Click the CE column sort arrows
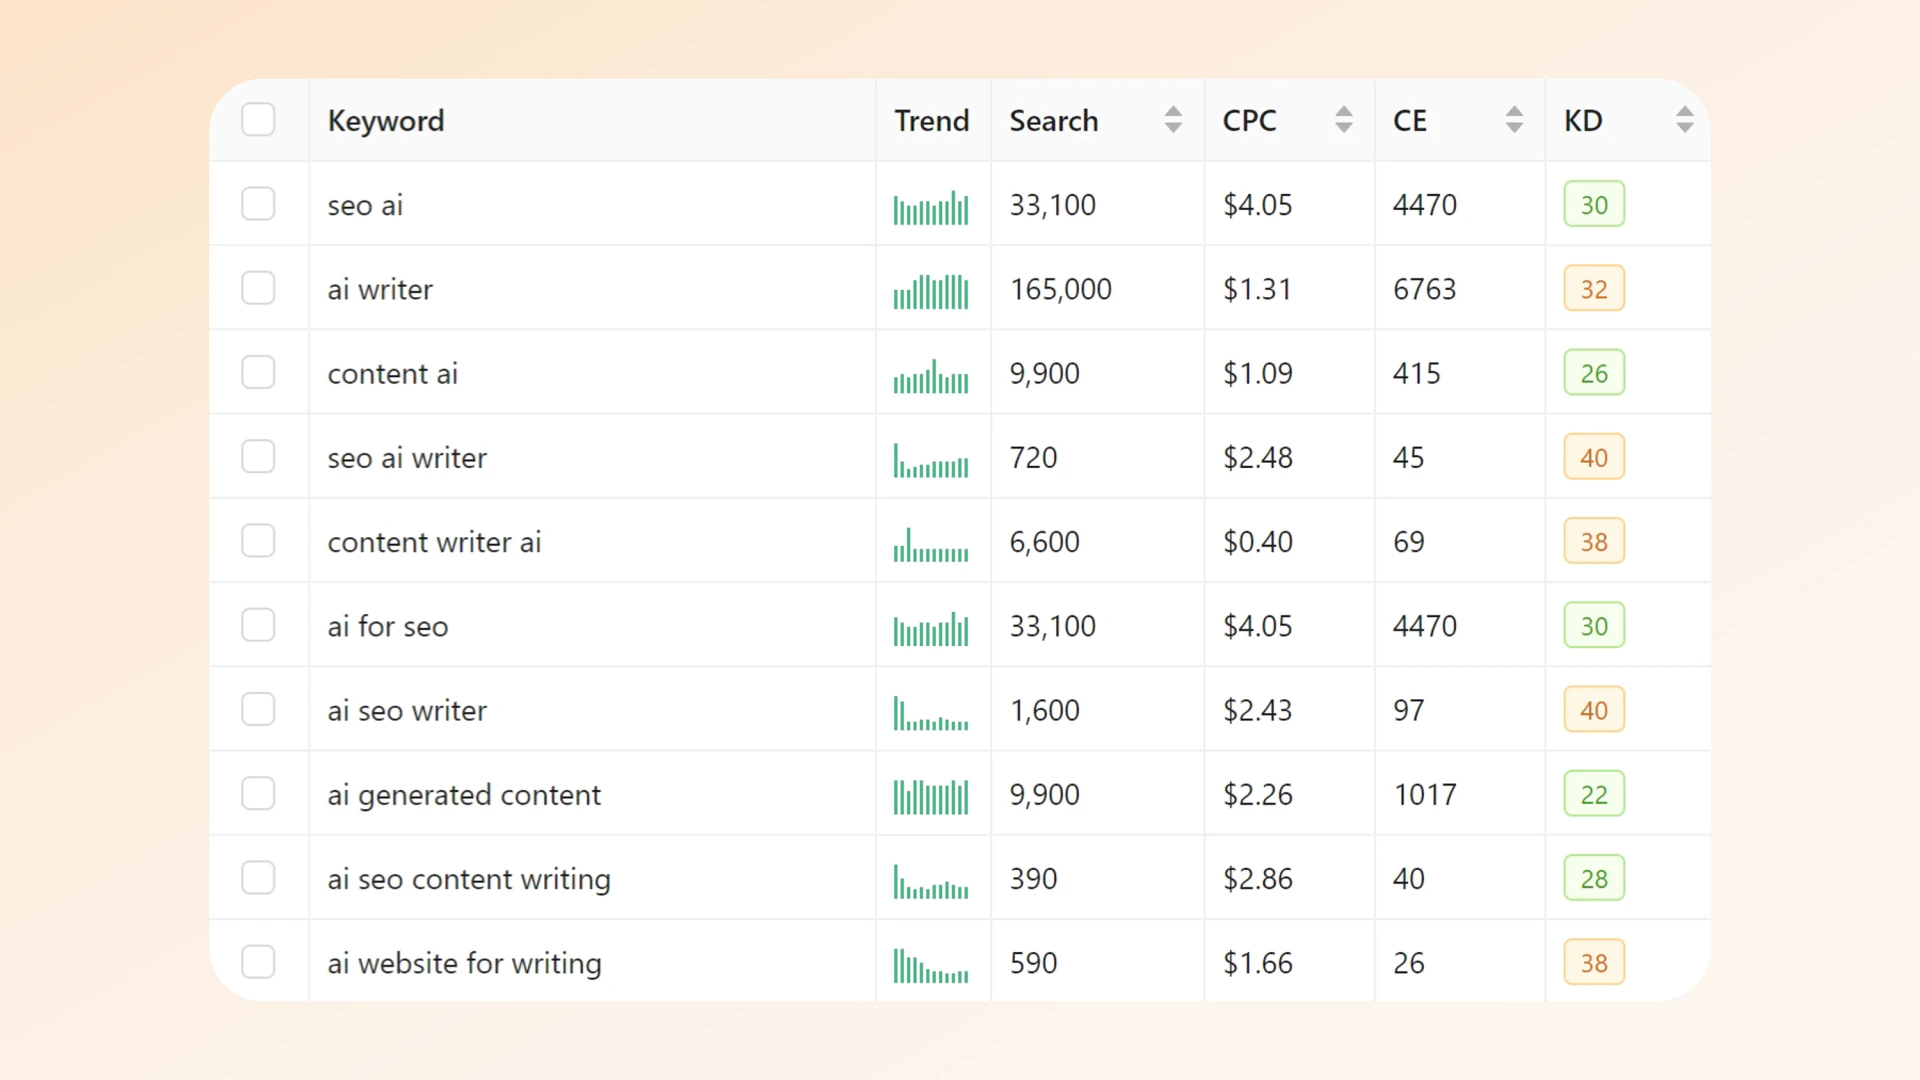The image size is (1920, 1080). (1514, 120)
